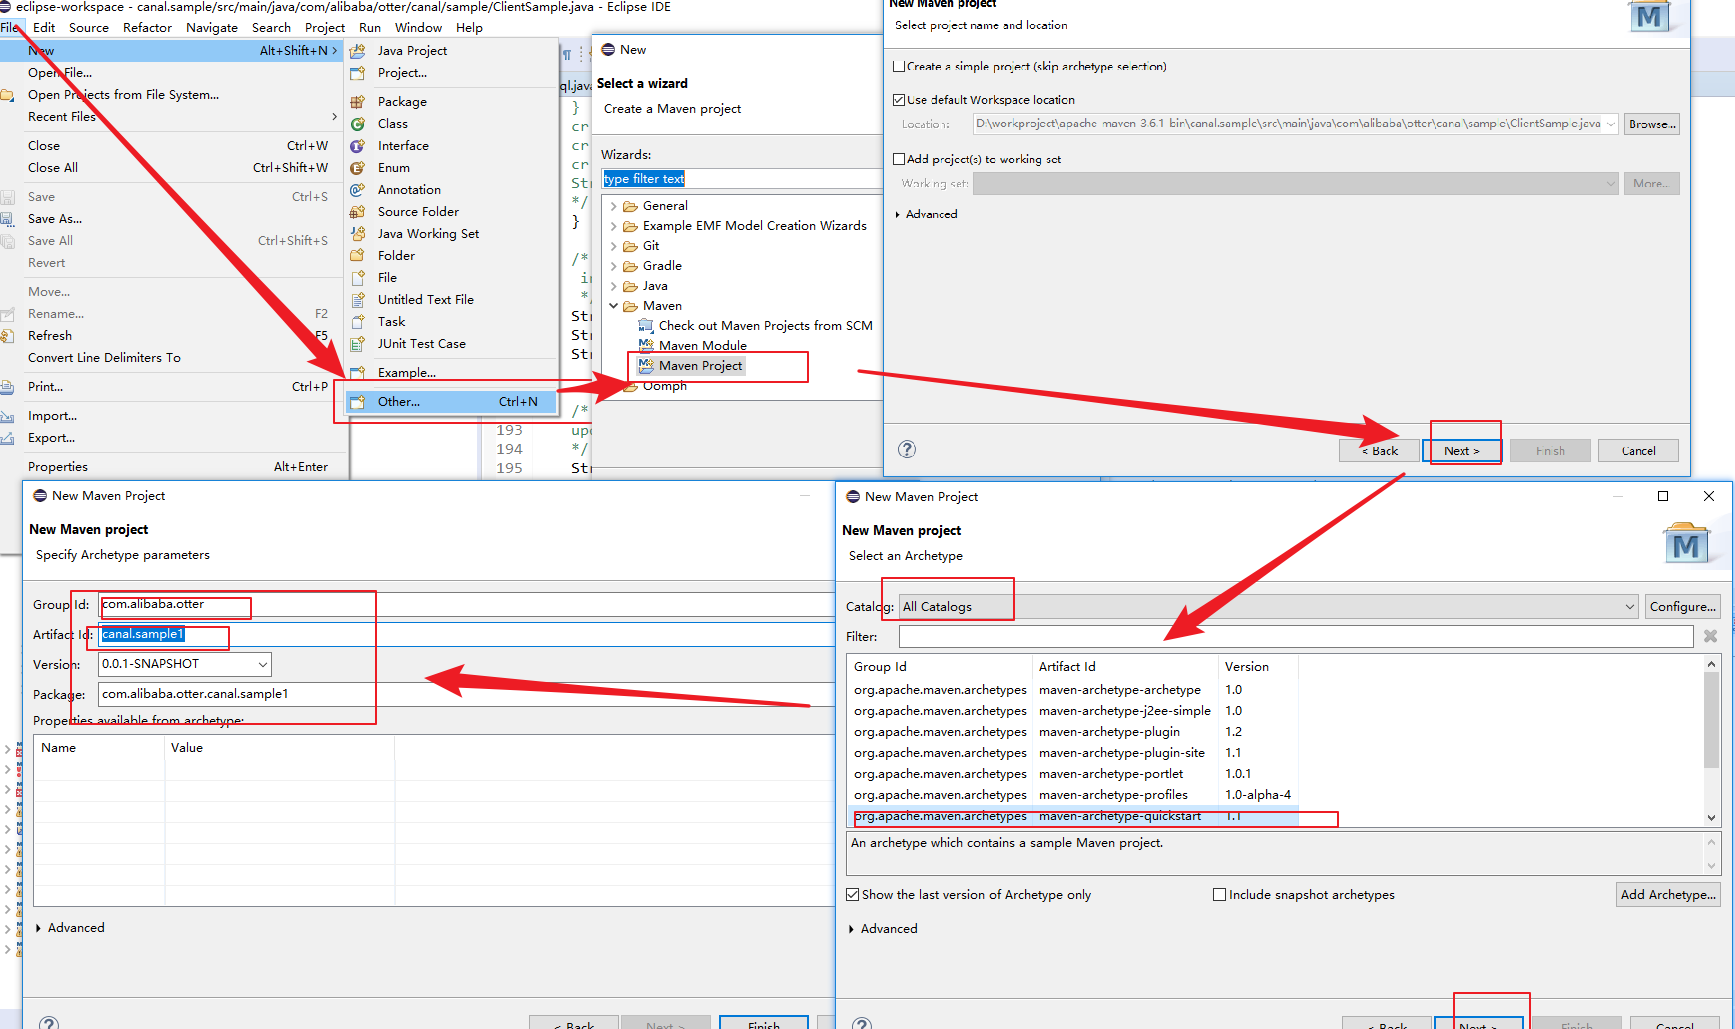Click the Configure... catalog button
Image resolution: width=1735 pixels, height=1029 pixels.
1682,606
